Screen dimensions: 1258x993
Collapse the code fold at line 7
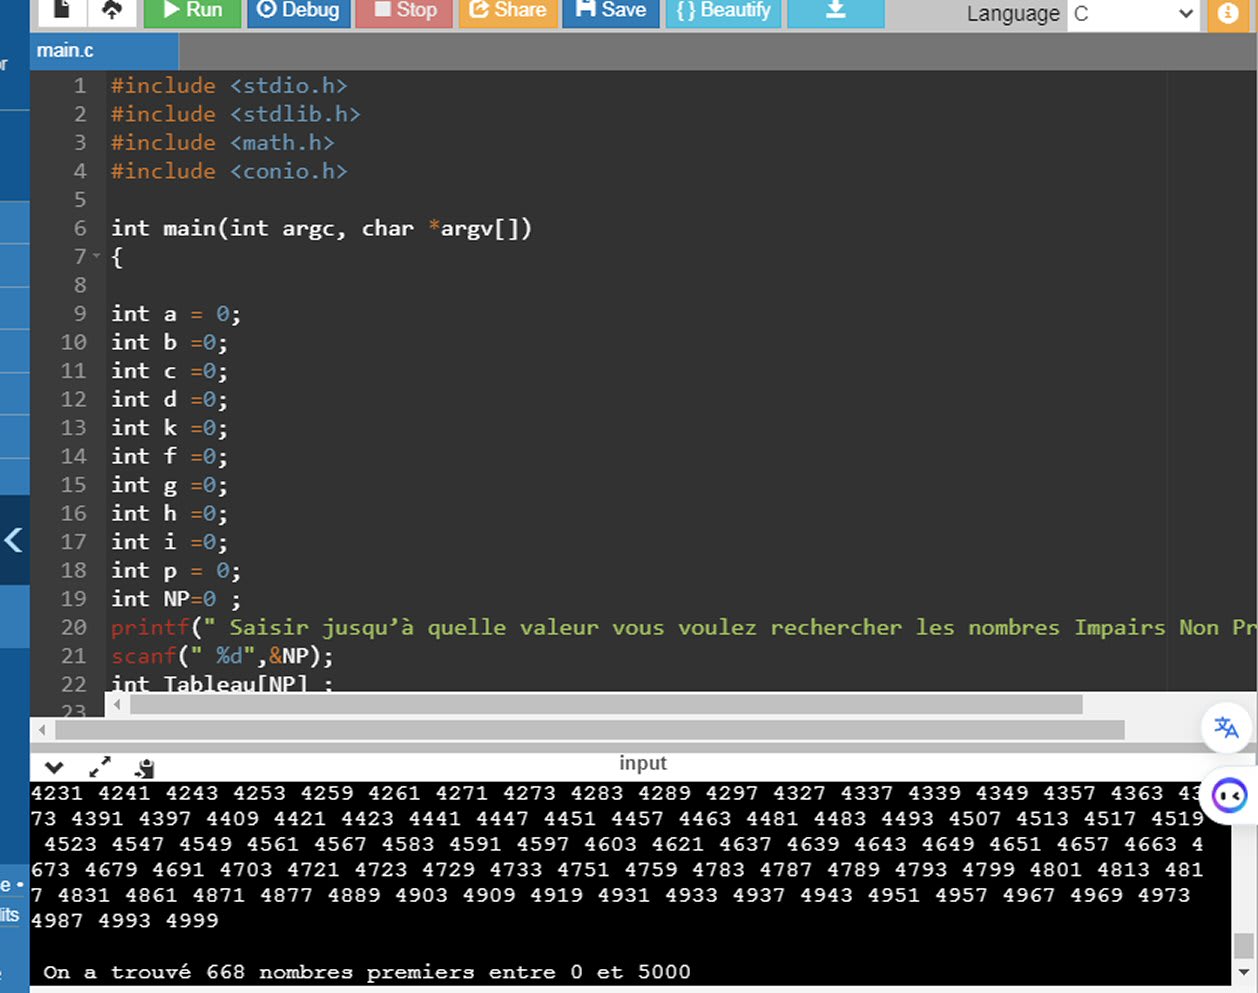pyautogui.click(x=97, y=257)
